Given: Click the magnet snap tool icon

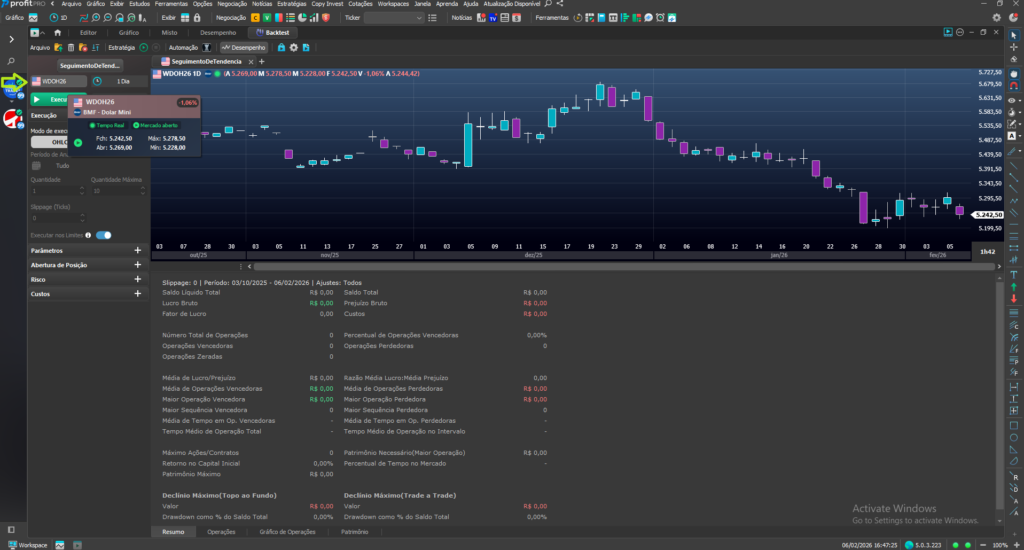Looking at the screenshot, I should click(x=1014, y=87).
